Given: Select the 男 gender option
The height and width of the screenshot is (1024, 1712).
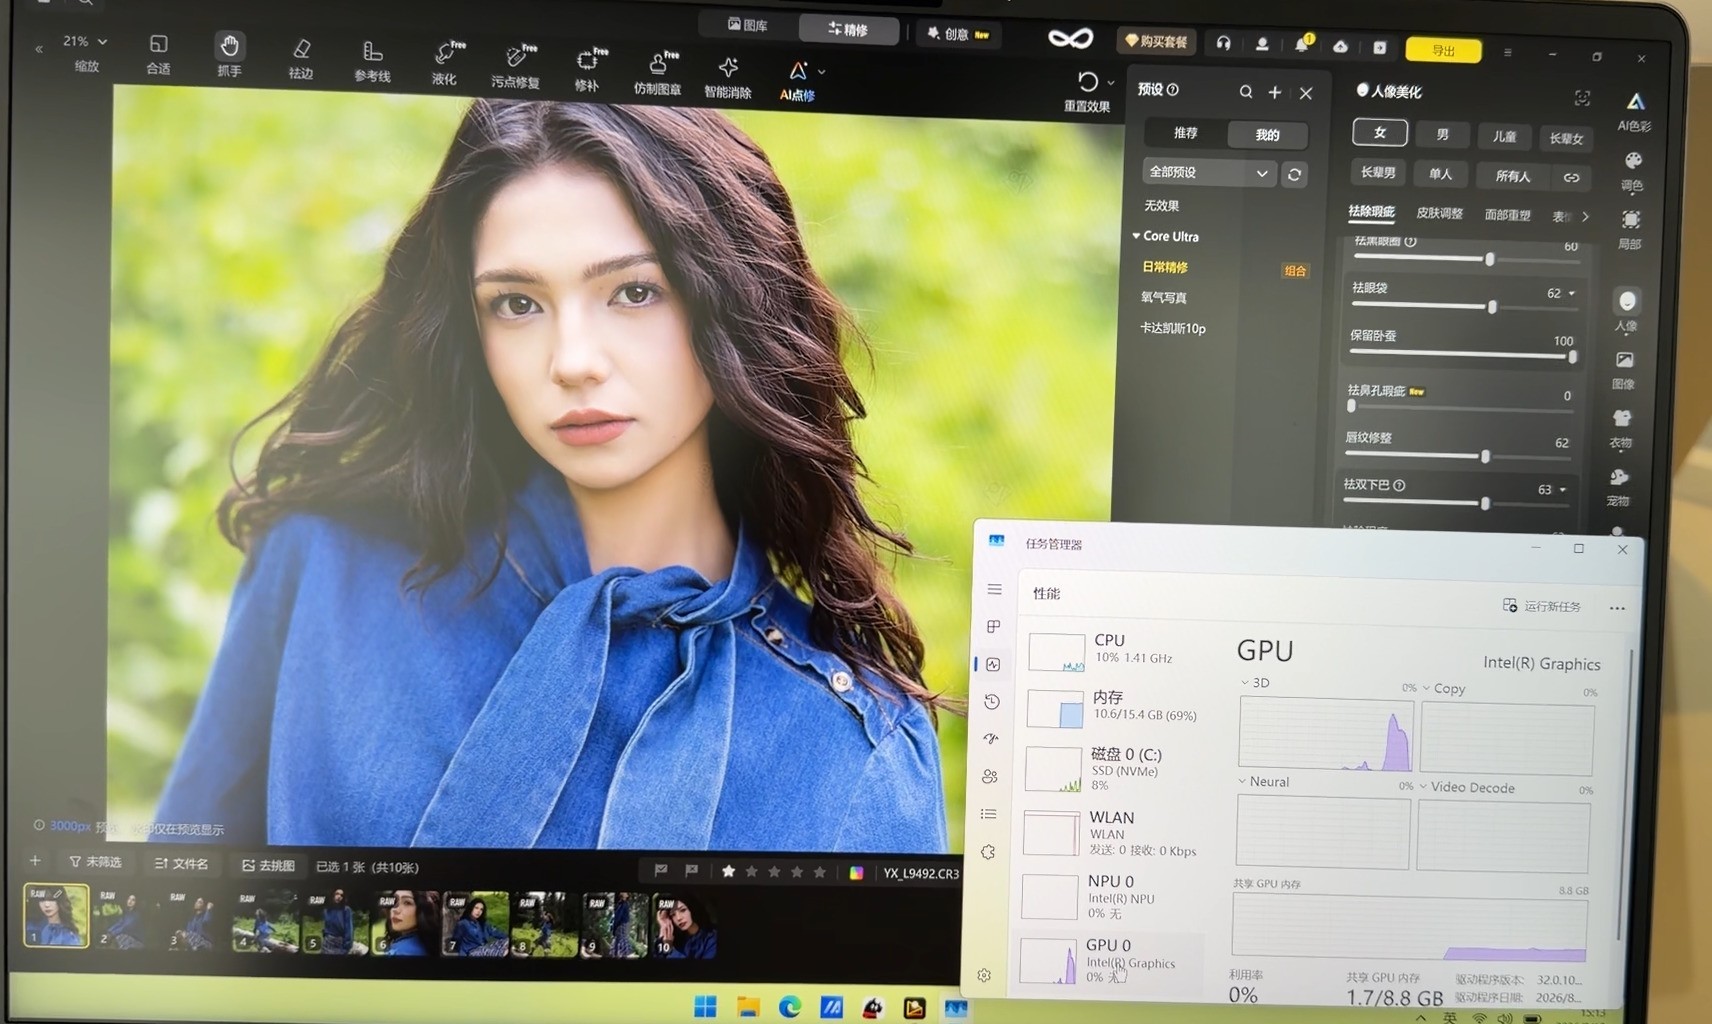Looking at the screenshot, I should coord(1442,134).
